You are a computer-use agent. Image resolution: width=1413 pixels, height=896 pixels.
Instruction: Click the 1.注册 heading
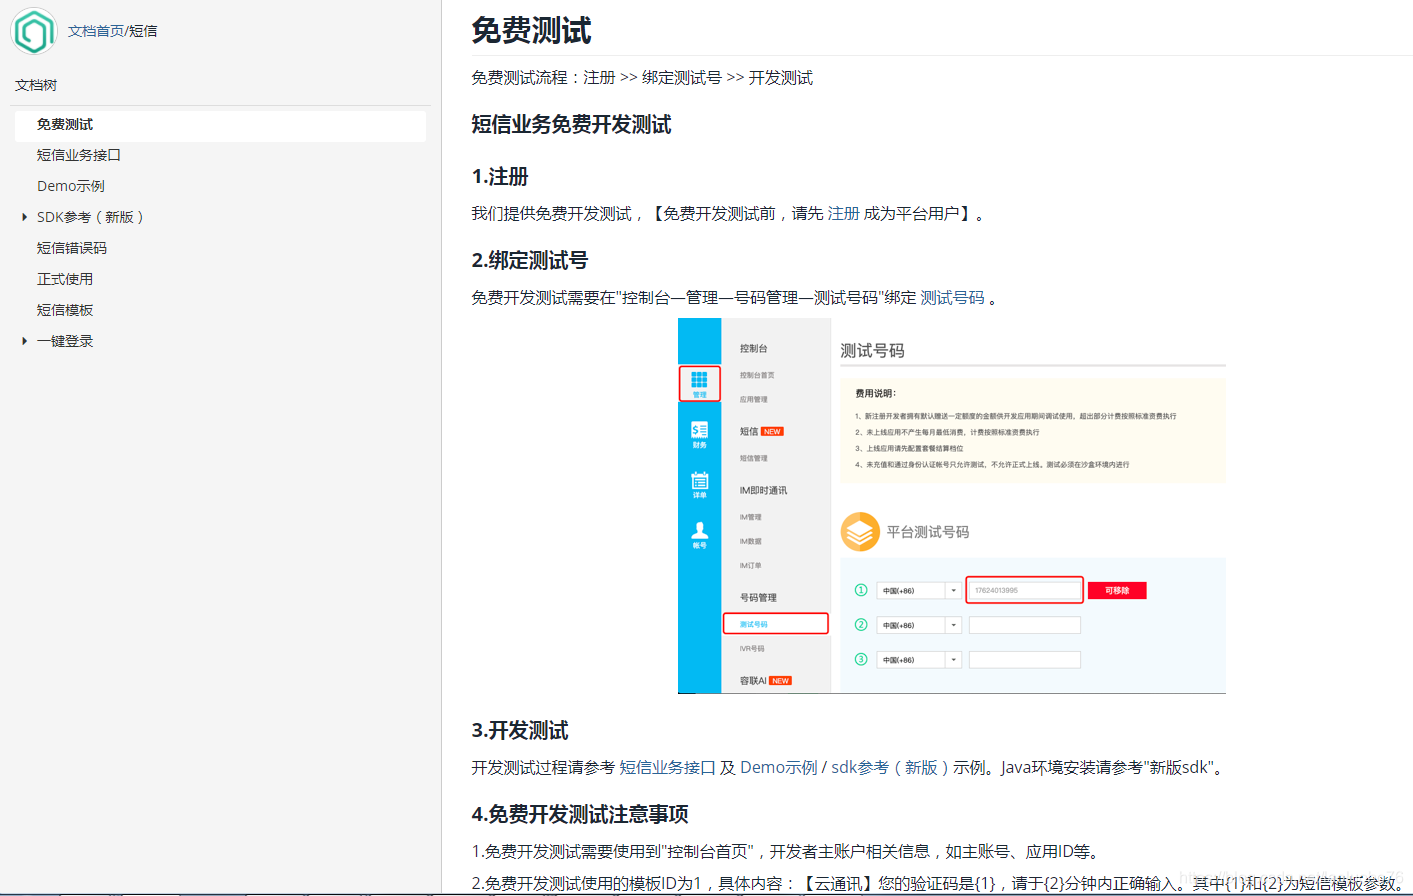tap(500, 176)
